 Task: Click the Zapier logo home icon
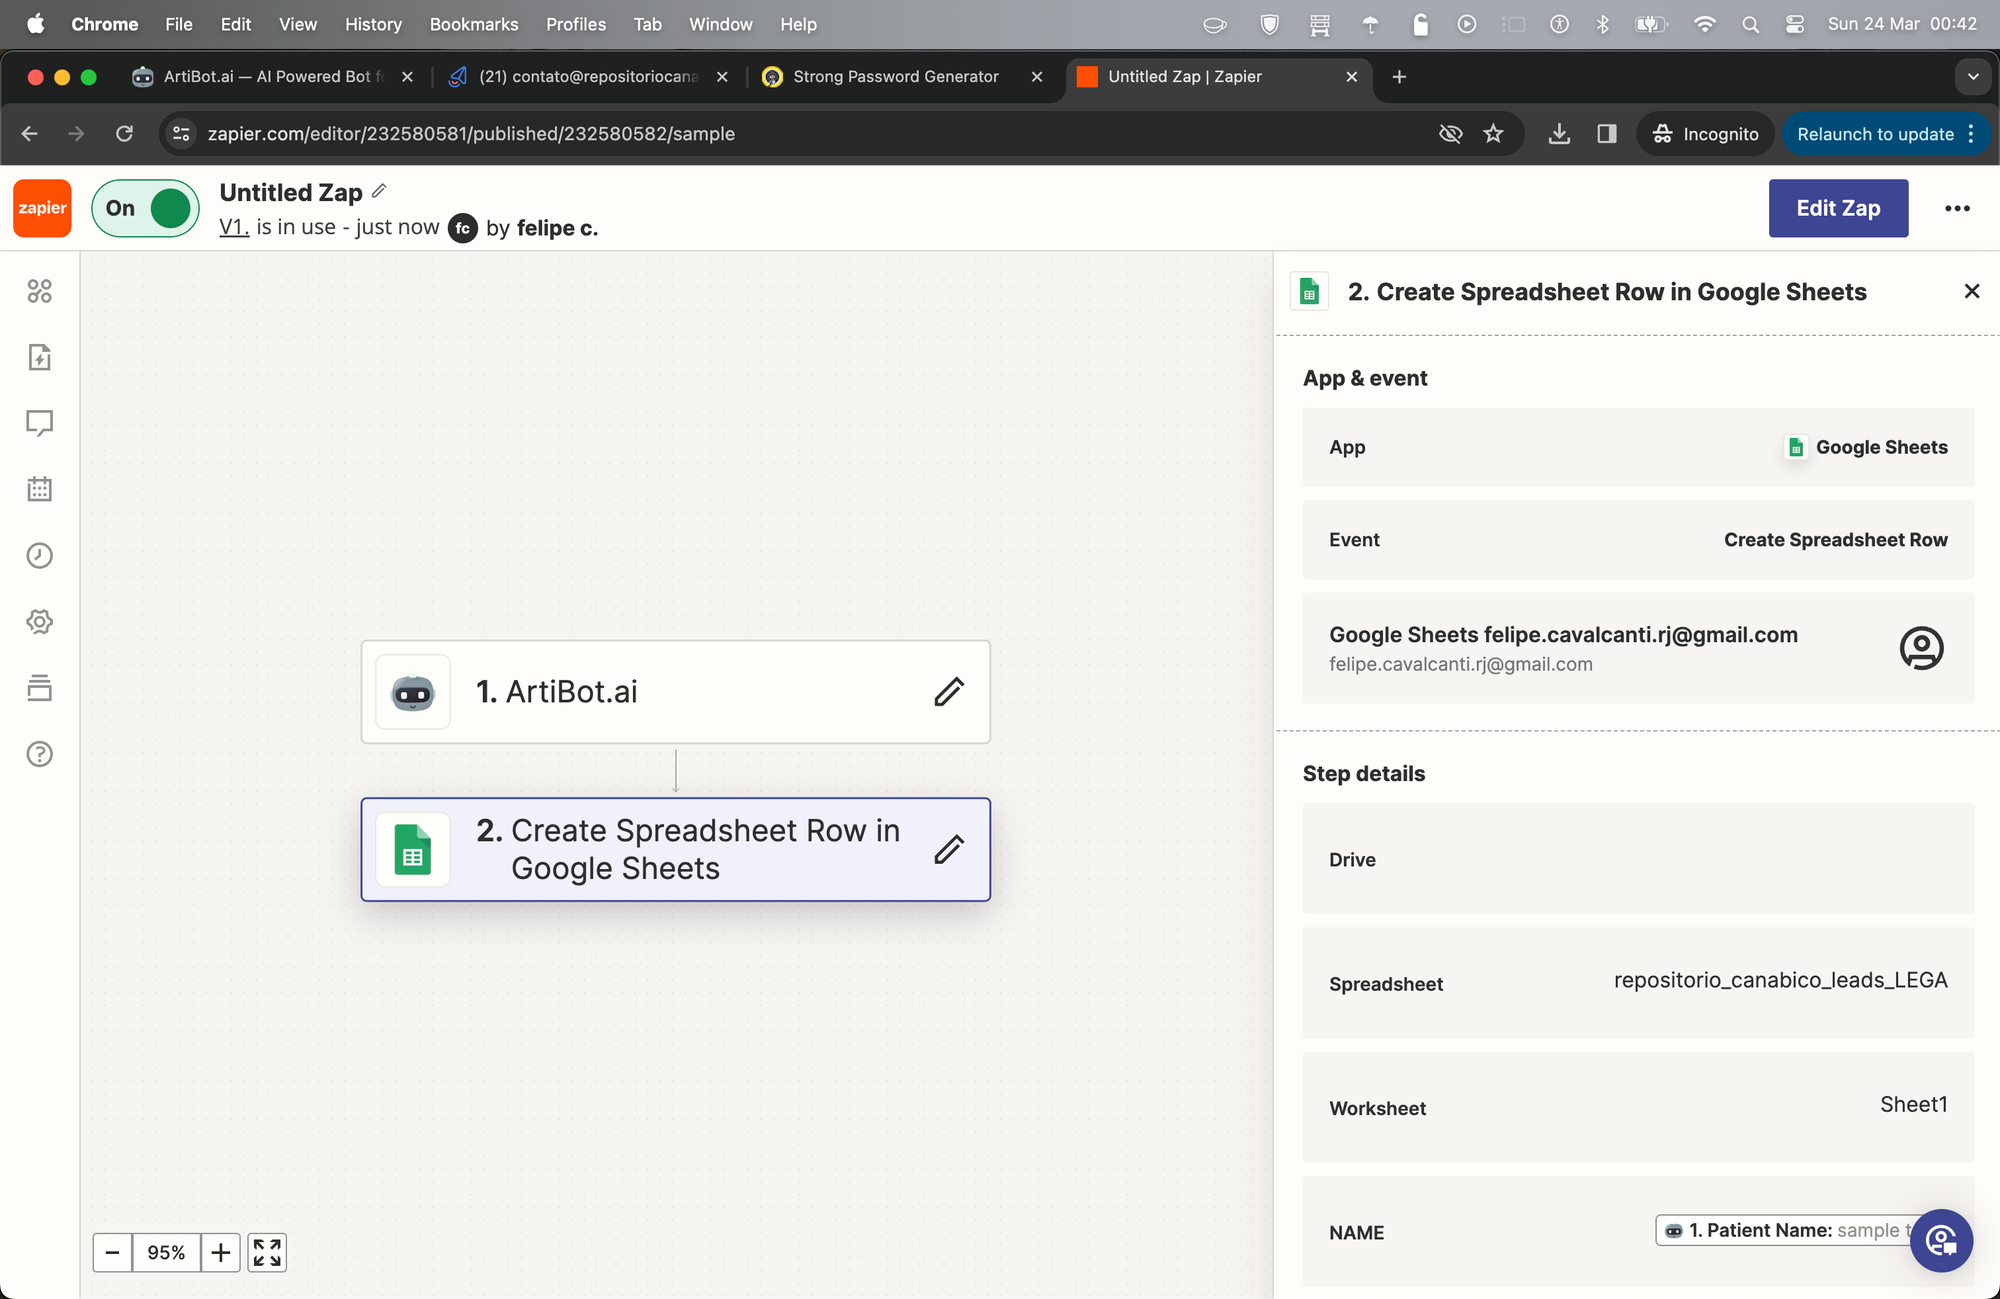click(x=42, y=208)
